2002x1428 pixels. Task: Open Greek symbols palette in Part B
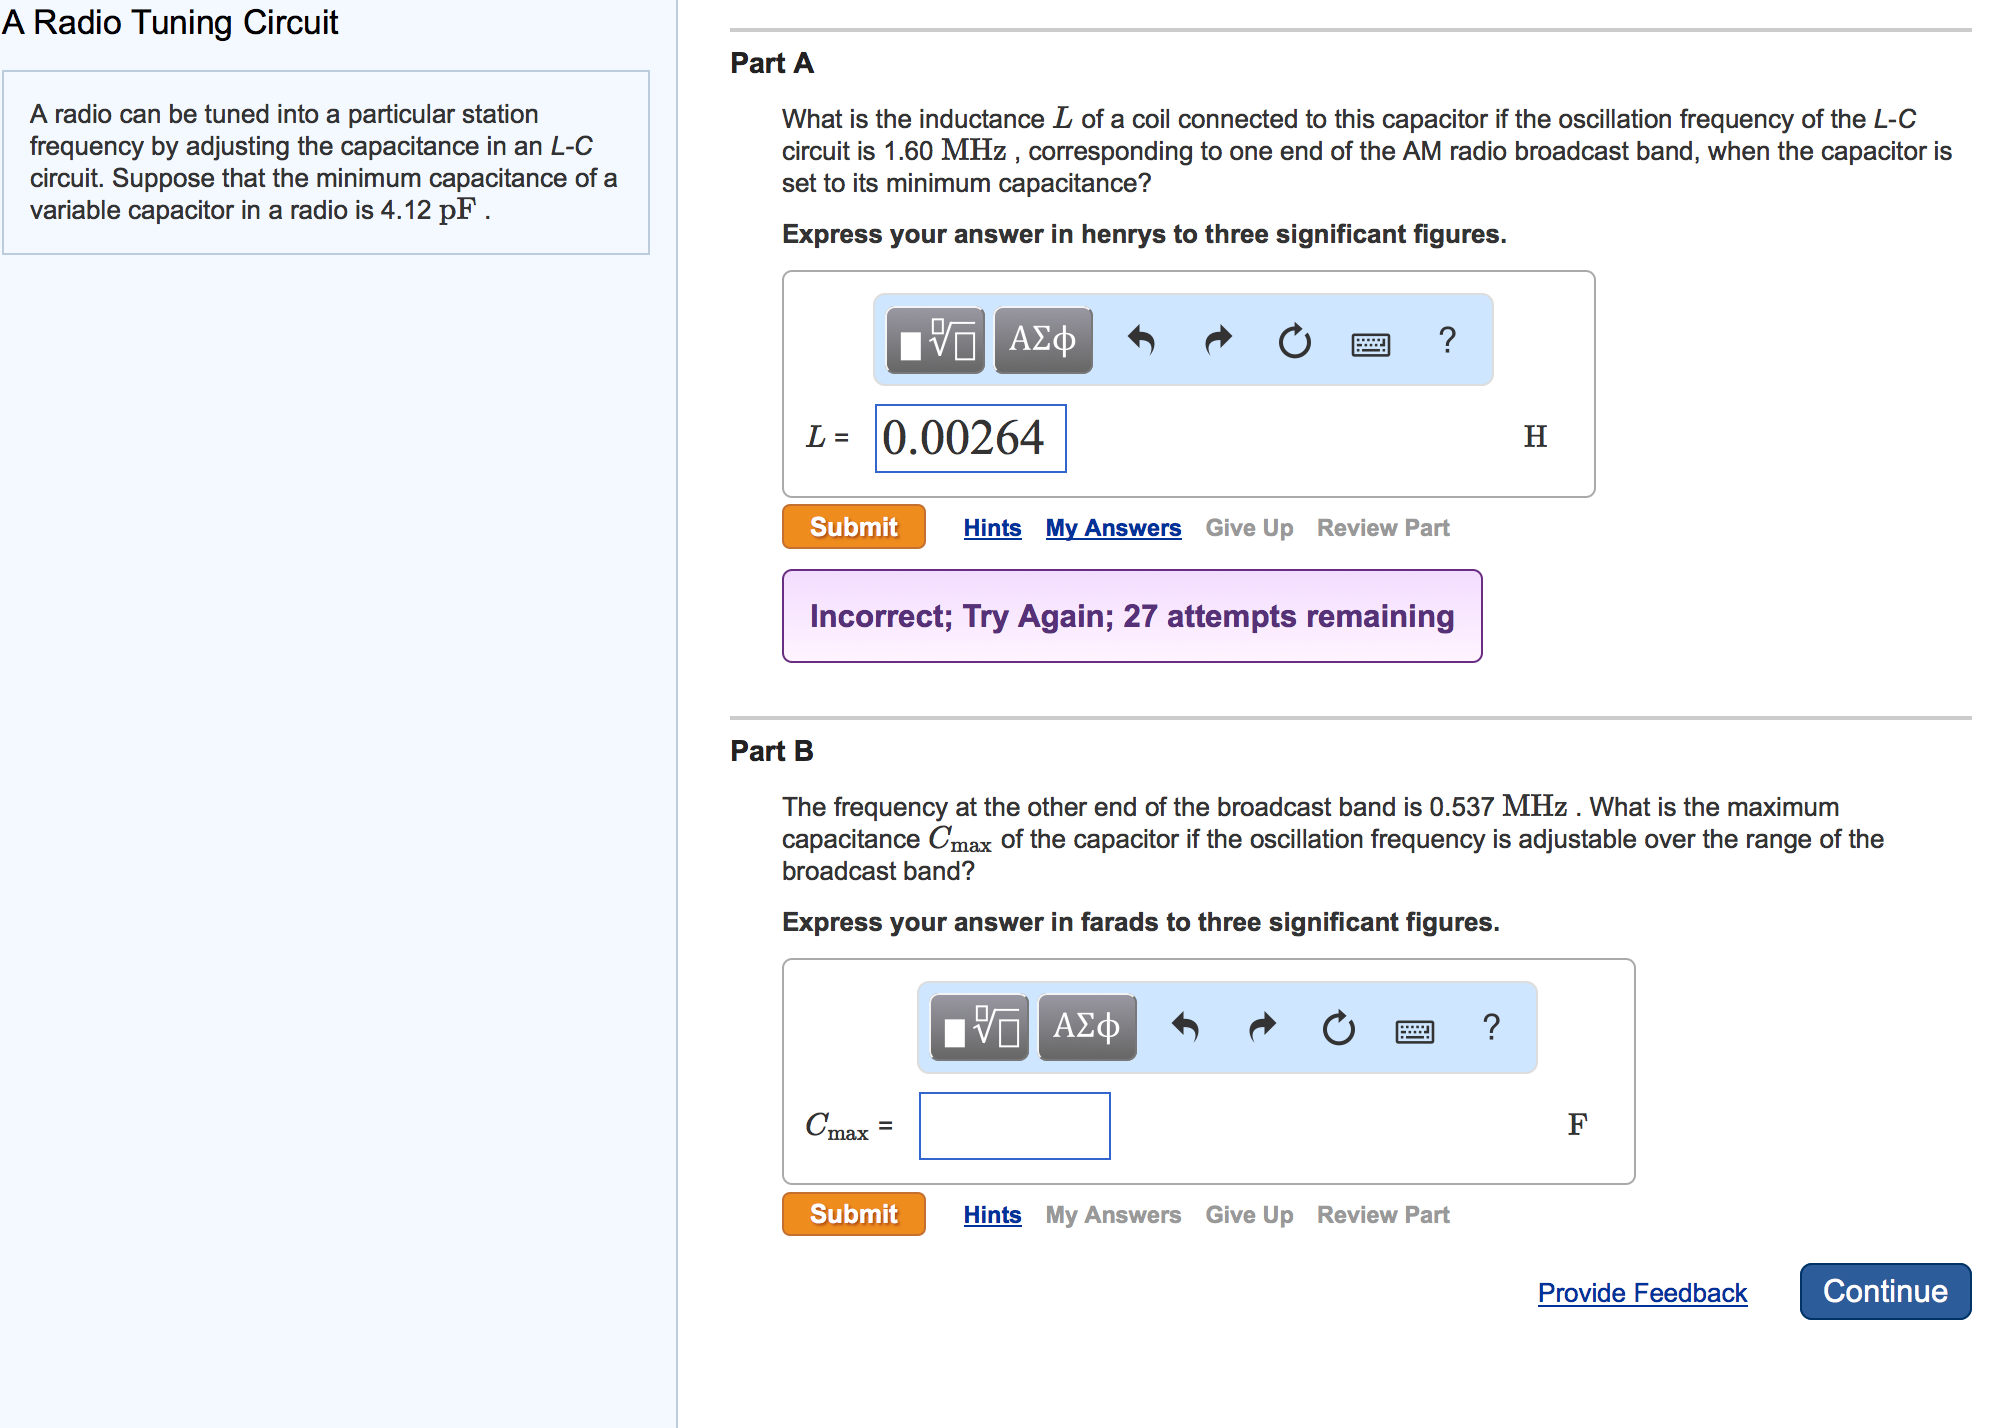(1086, 1028)
